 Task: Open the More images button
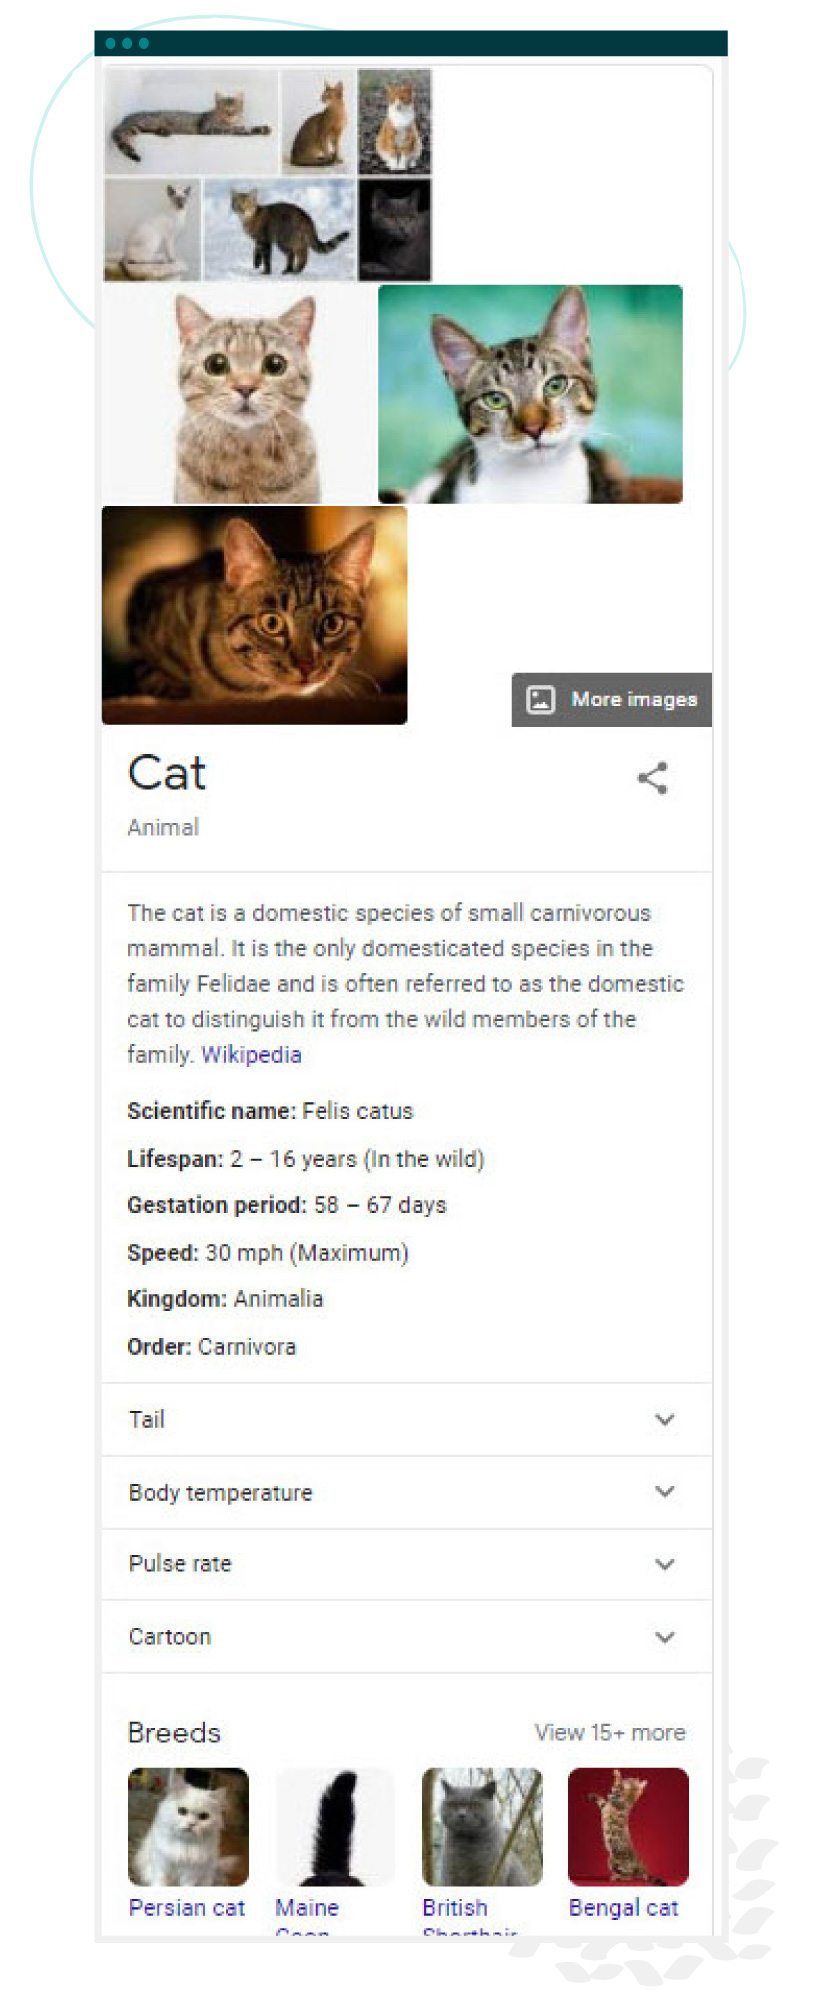tap(611, 699)
